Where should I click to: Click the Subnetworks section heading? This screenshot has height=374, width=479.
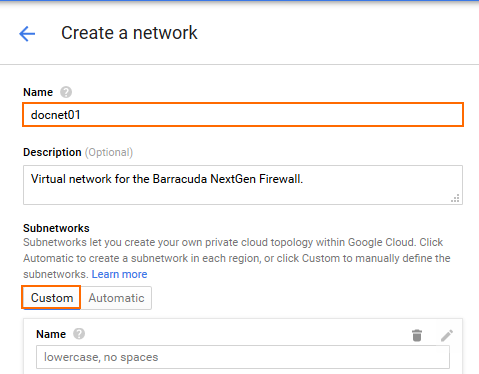56,228
